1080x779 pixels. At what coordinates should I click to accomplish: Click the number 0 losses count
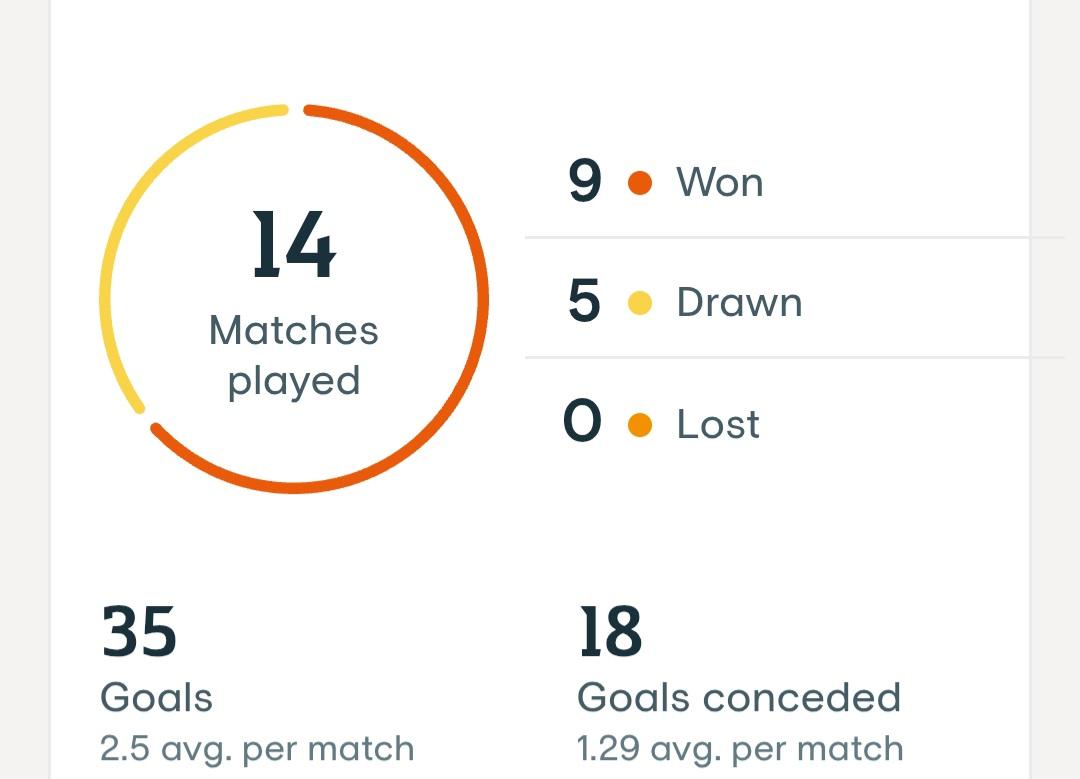pos(582,420)
